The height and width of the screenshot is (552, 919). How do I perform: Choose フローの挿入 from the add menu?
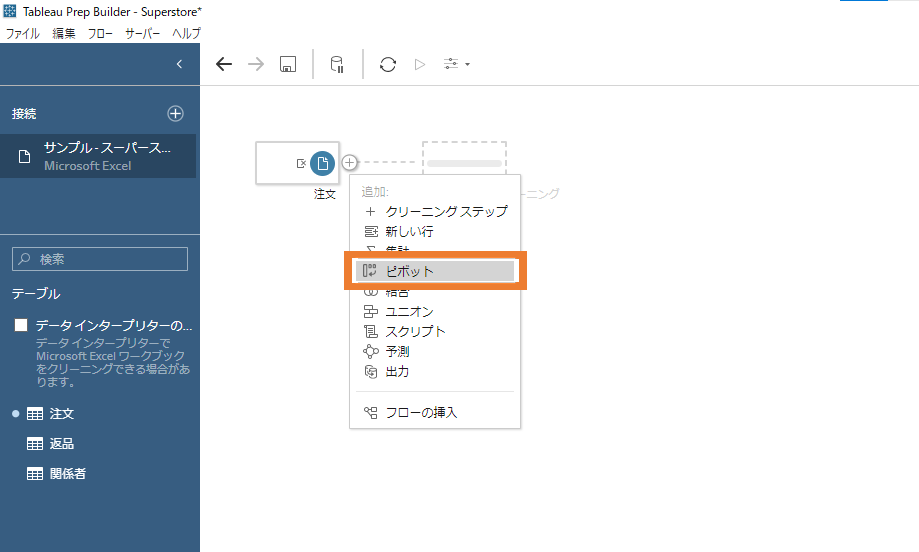pos(435,413)
